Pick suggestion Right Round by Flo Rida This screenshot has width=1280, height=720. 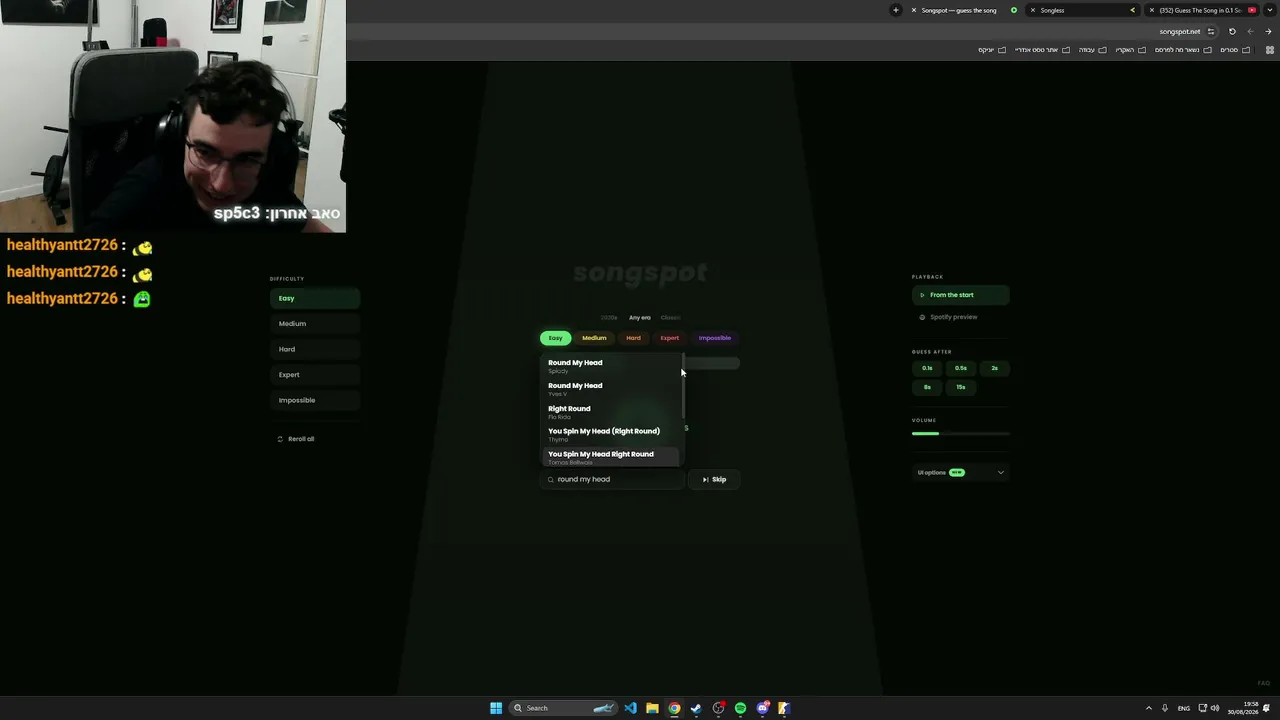(x=611, y=412)
